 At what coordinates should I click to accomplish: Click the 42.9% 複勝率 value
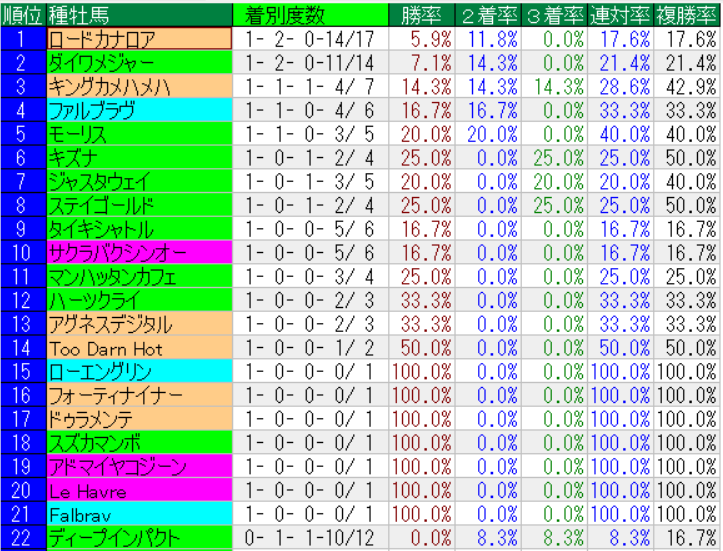tap(688, 86)
